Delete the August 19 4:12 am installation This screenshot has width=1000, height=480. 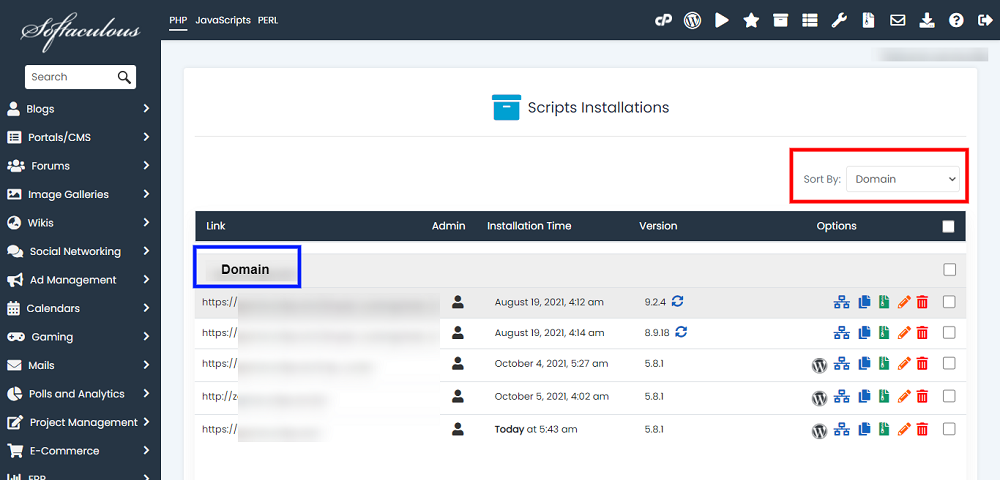tap(922, 302)
